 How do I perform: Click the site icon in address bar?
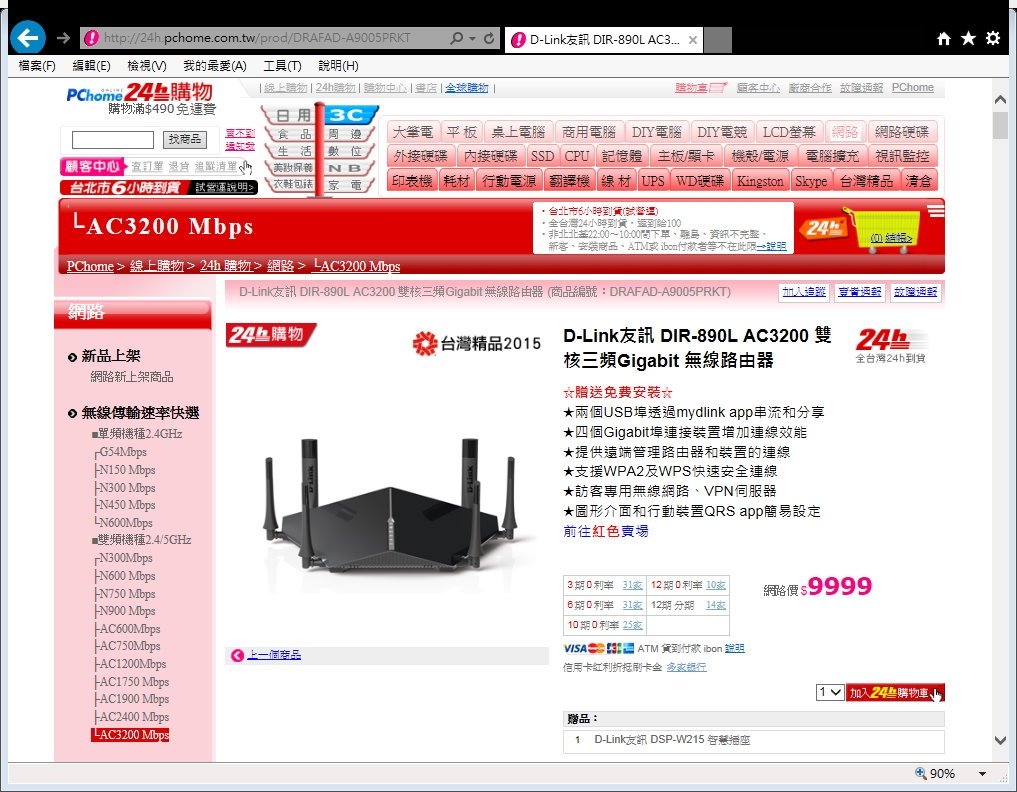pos(91,38)
